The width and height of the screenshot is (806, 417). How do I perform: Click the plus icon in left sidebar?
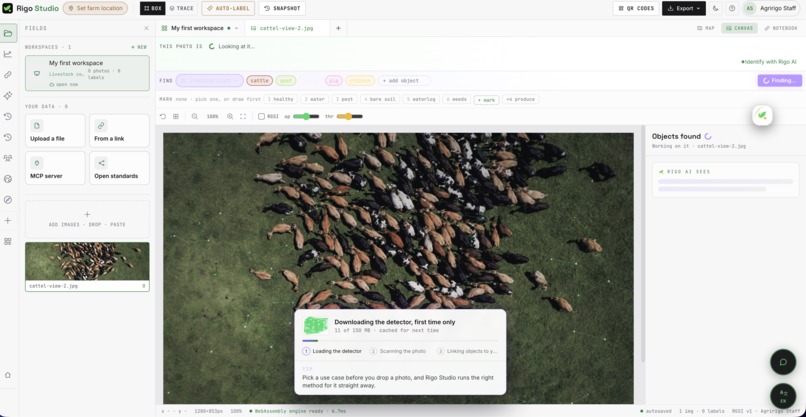point(8,221)
